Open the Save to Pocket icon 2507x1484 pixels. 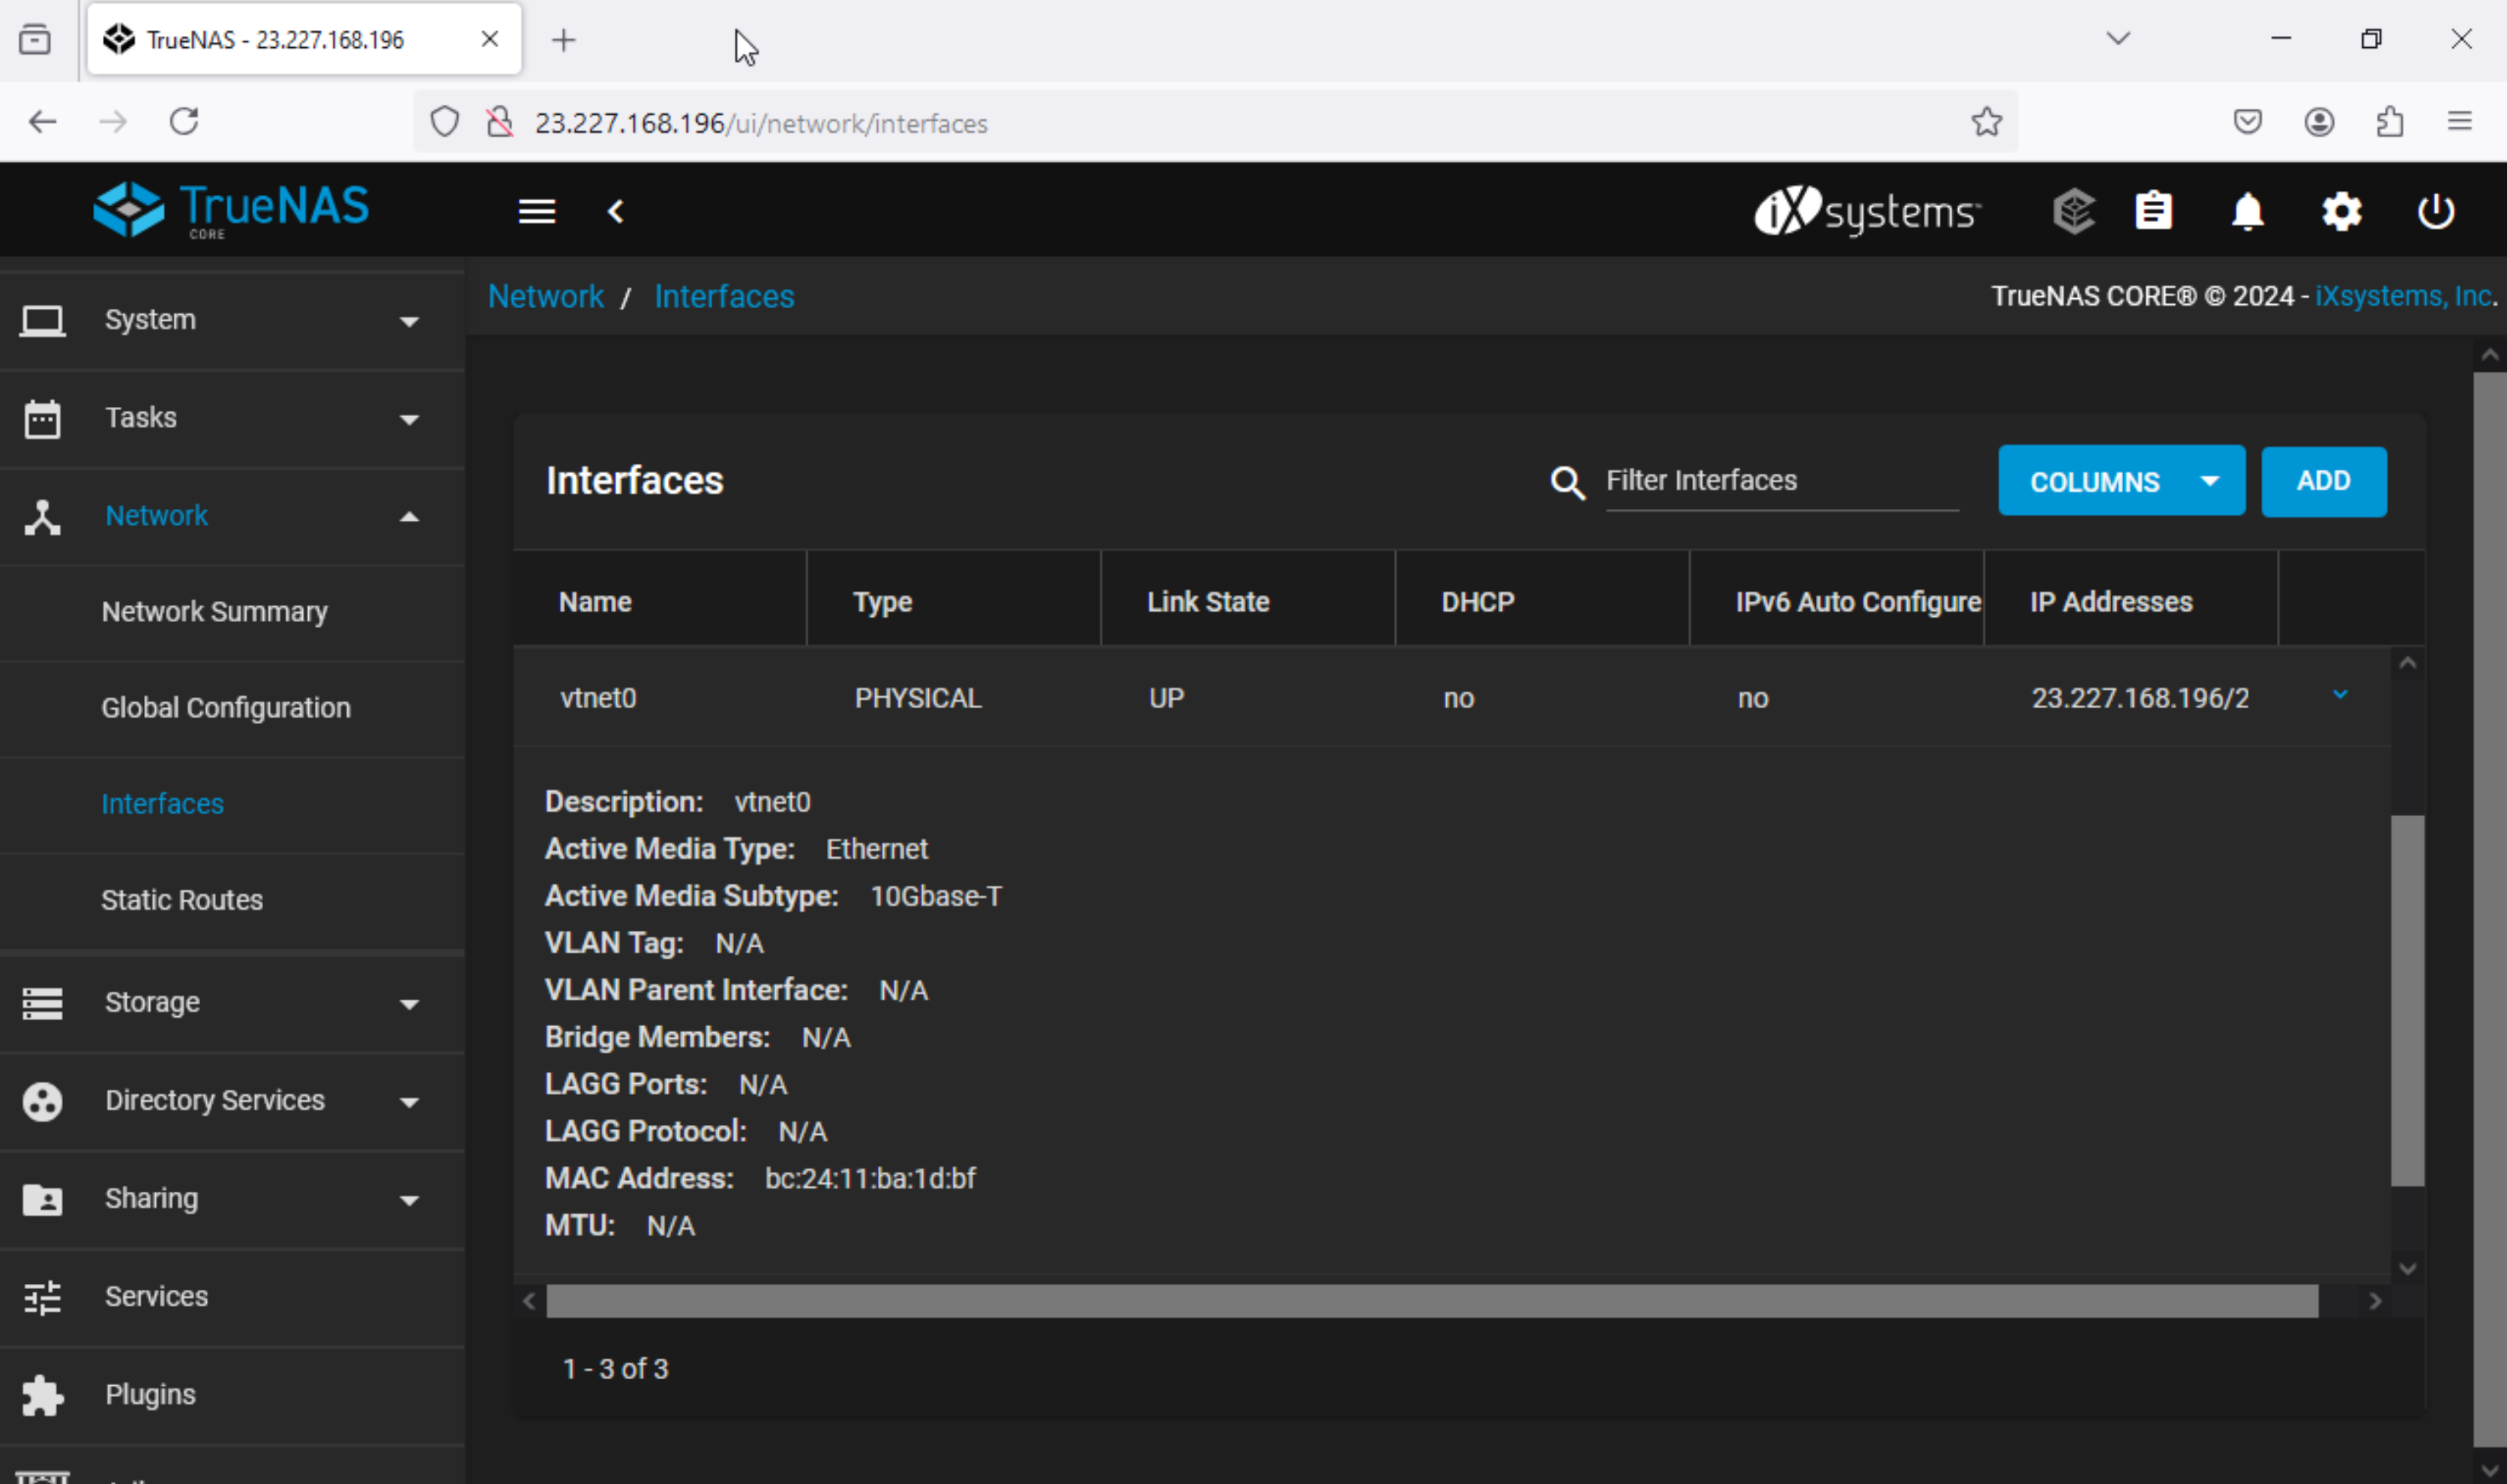tap(2247, 122)
